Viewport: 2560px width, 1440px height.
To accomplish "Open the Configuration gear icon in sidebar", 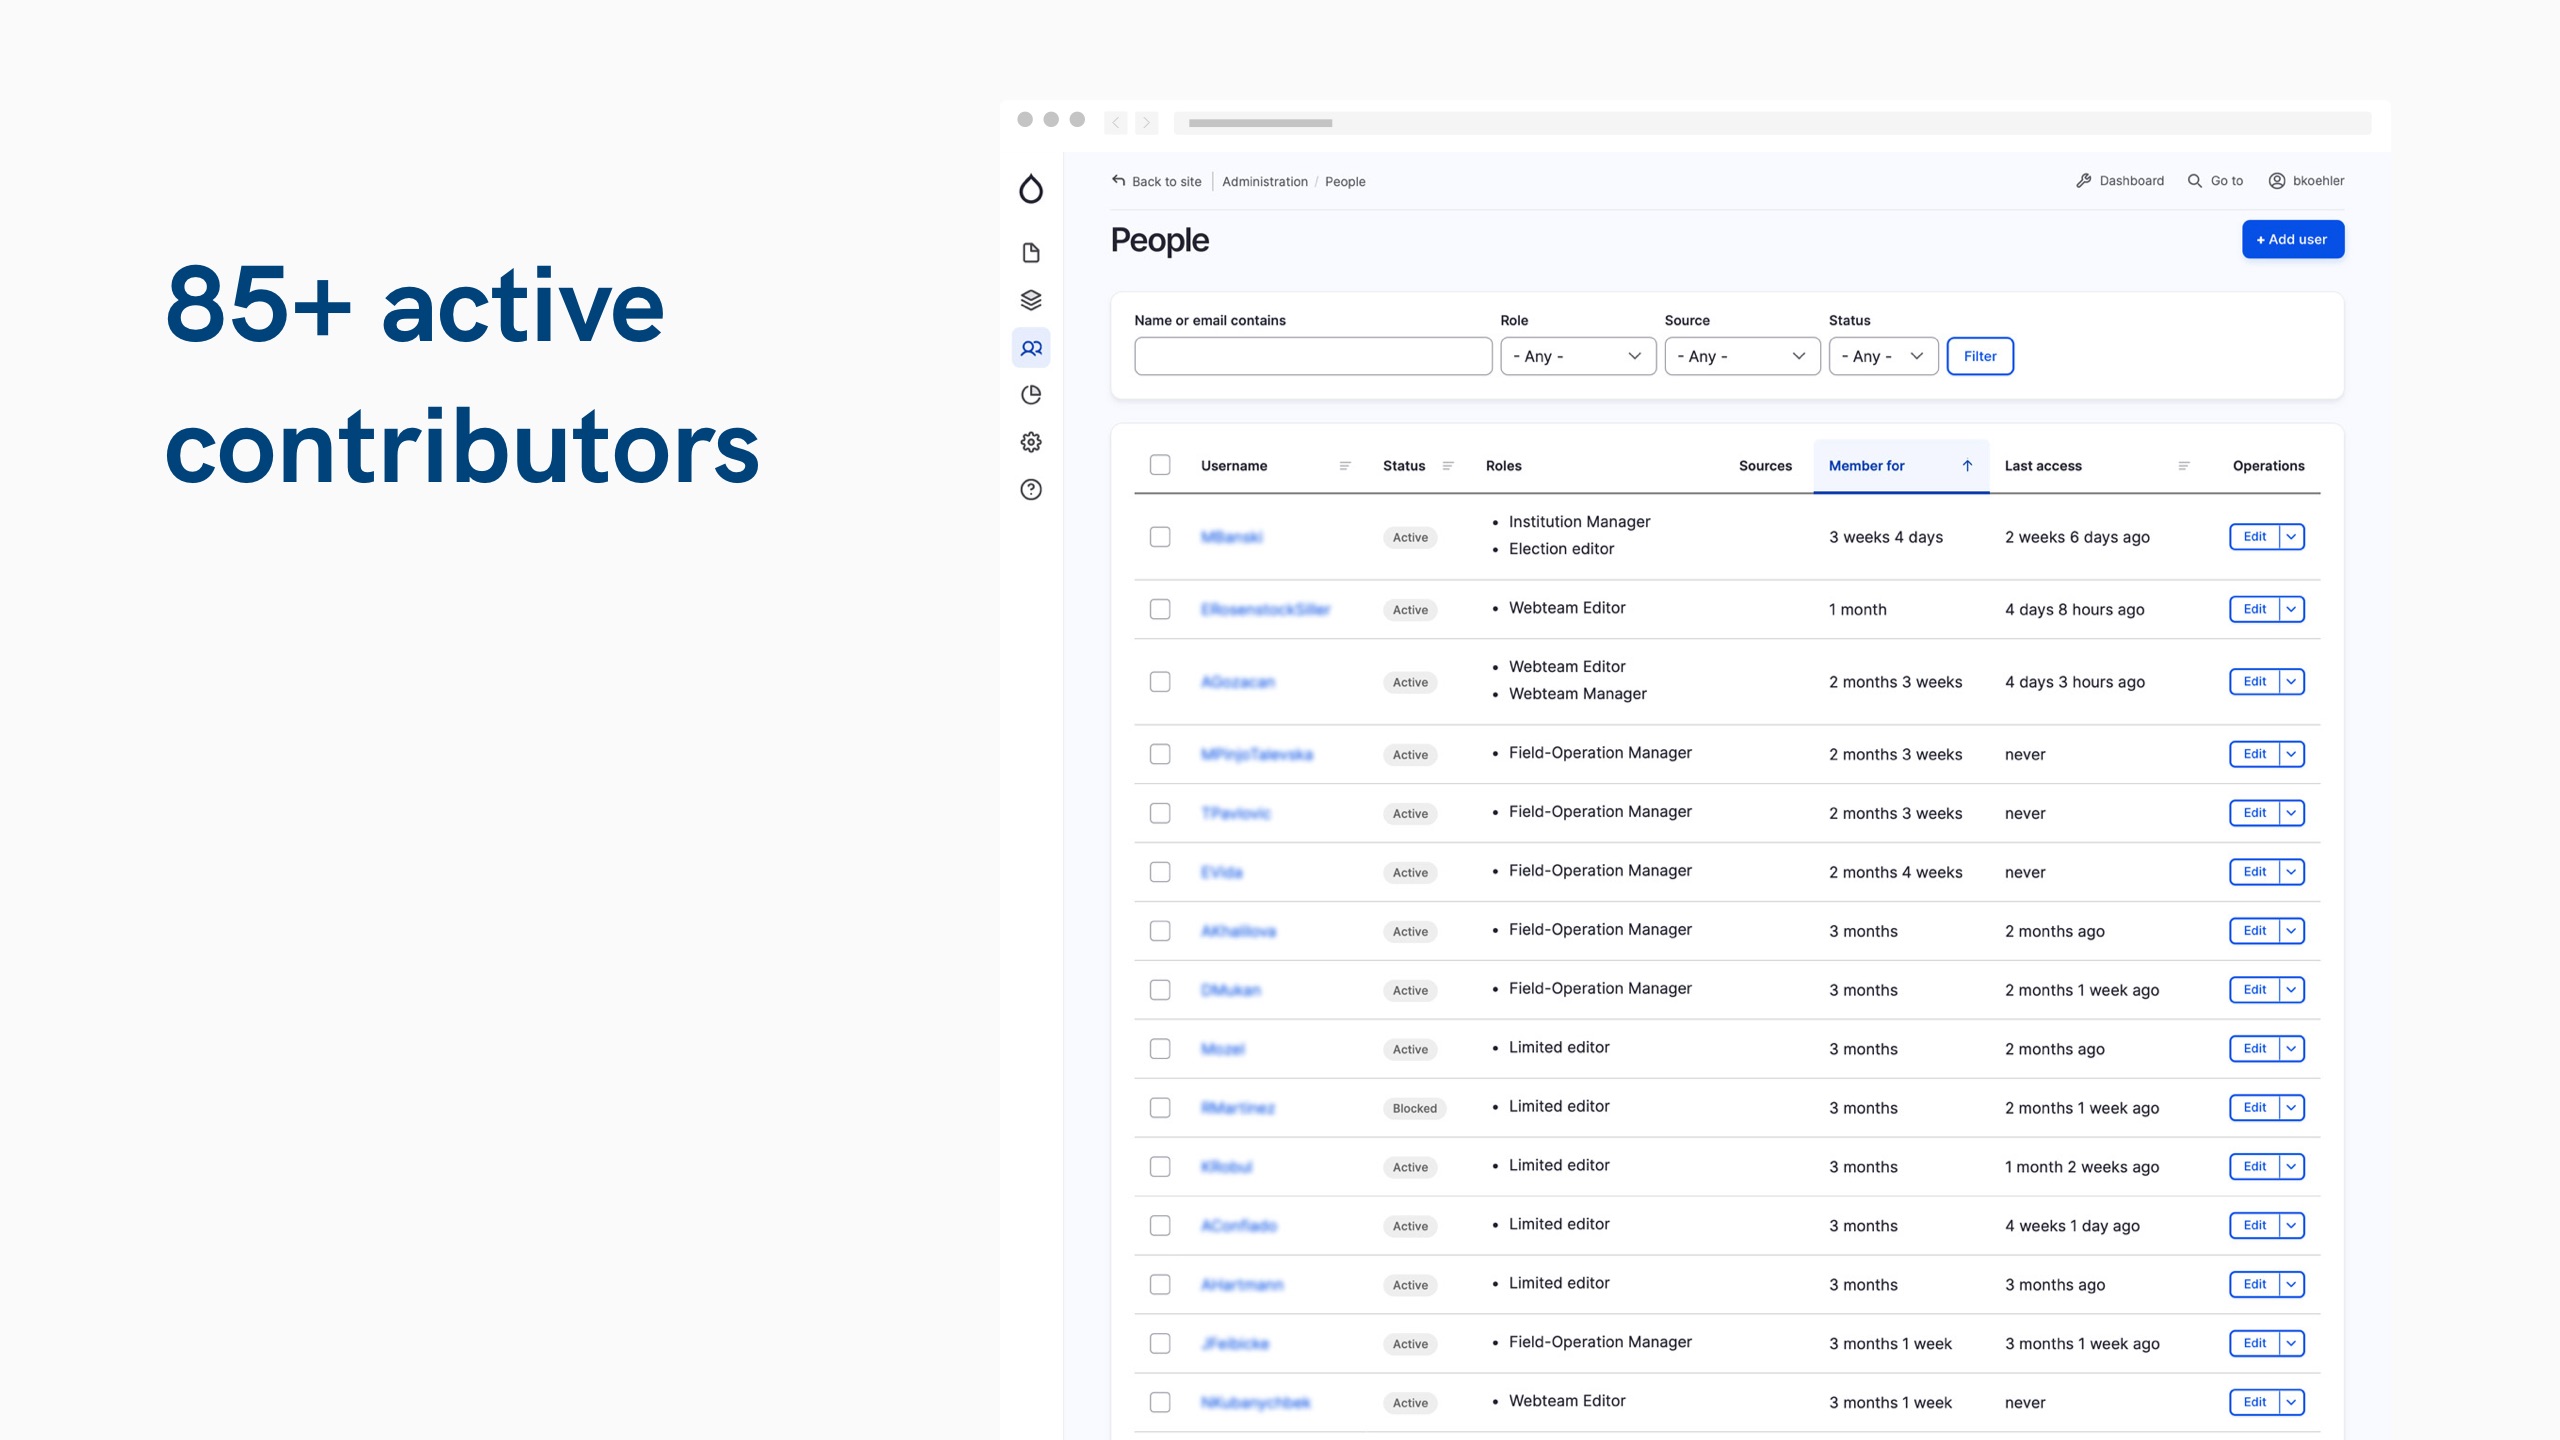I will tap(1031, 442).
